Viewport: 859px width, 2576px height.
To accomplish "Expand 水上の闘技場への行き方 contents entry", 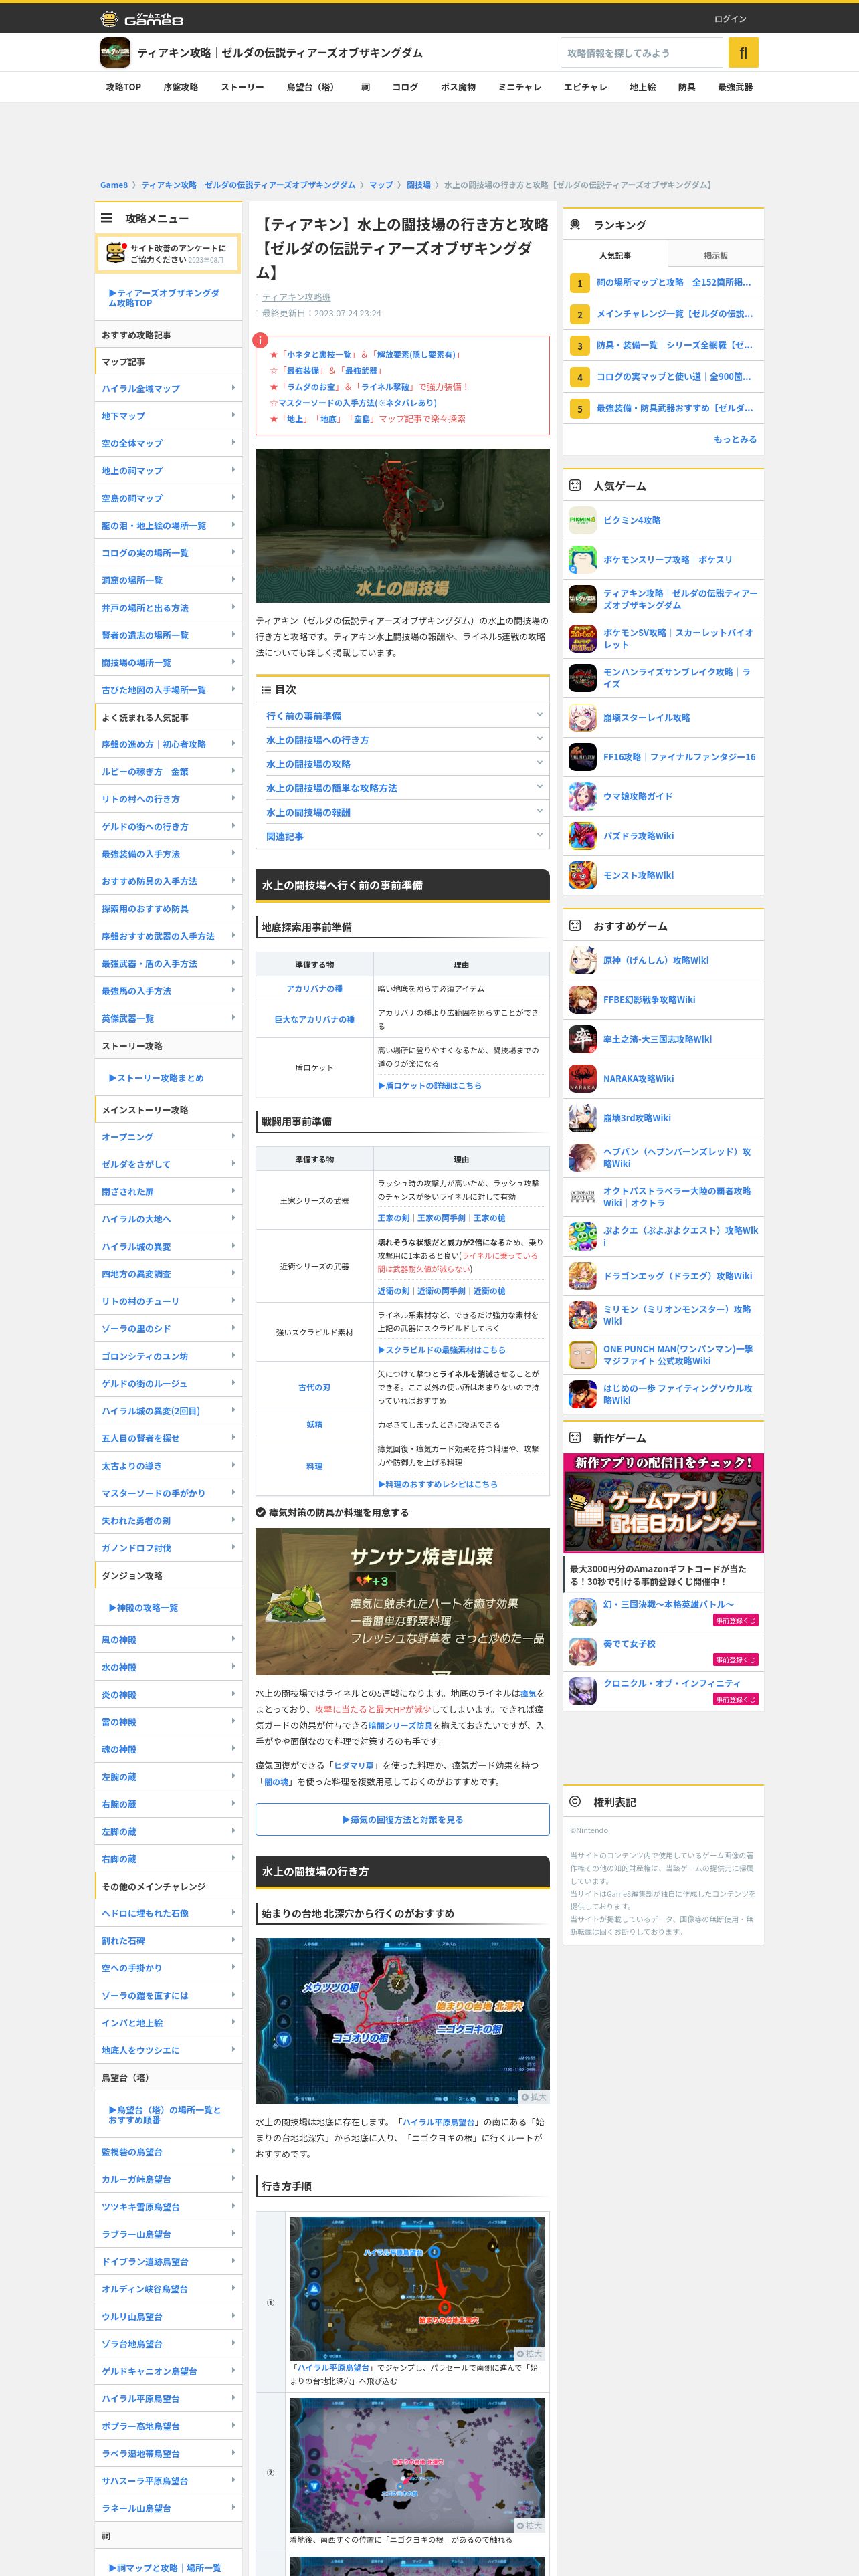I will tap(402, 740).
